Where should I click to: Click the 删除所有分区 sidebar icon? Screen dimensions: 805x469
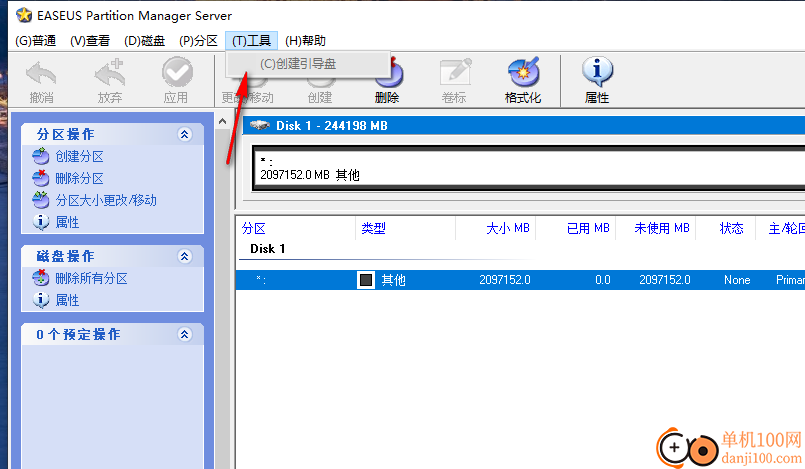(x=41, y=278)
